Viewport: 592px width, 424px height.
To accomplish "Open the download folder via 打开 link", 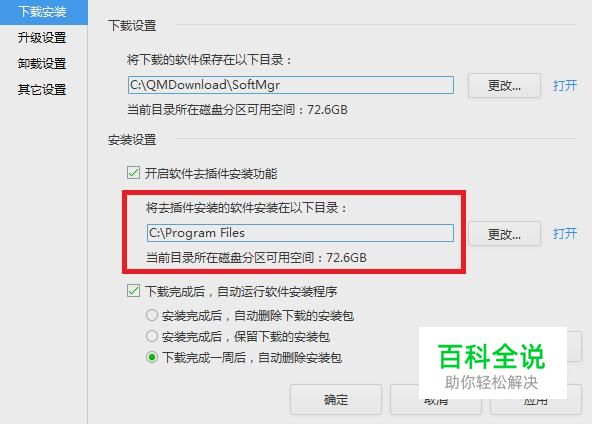I will pyautogui.click(x=565, y=86).
